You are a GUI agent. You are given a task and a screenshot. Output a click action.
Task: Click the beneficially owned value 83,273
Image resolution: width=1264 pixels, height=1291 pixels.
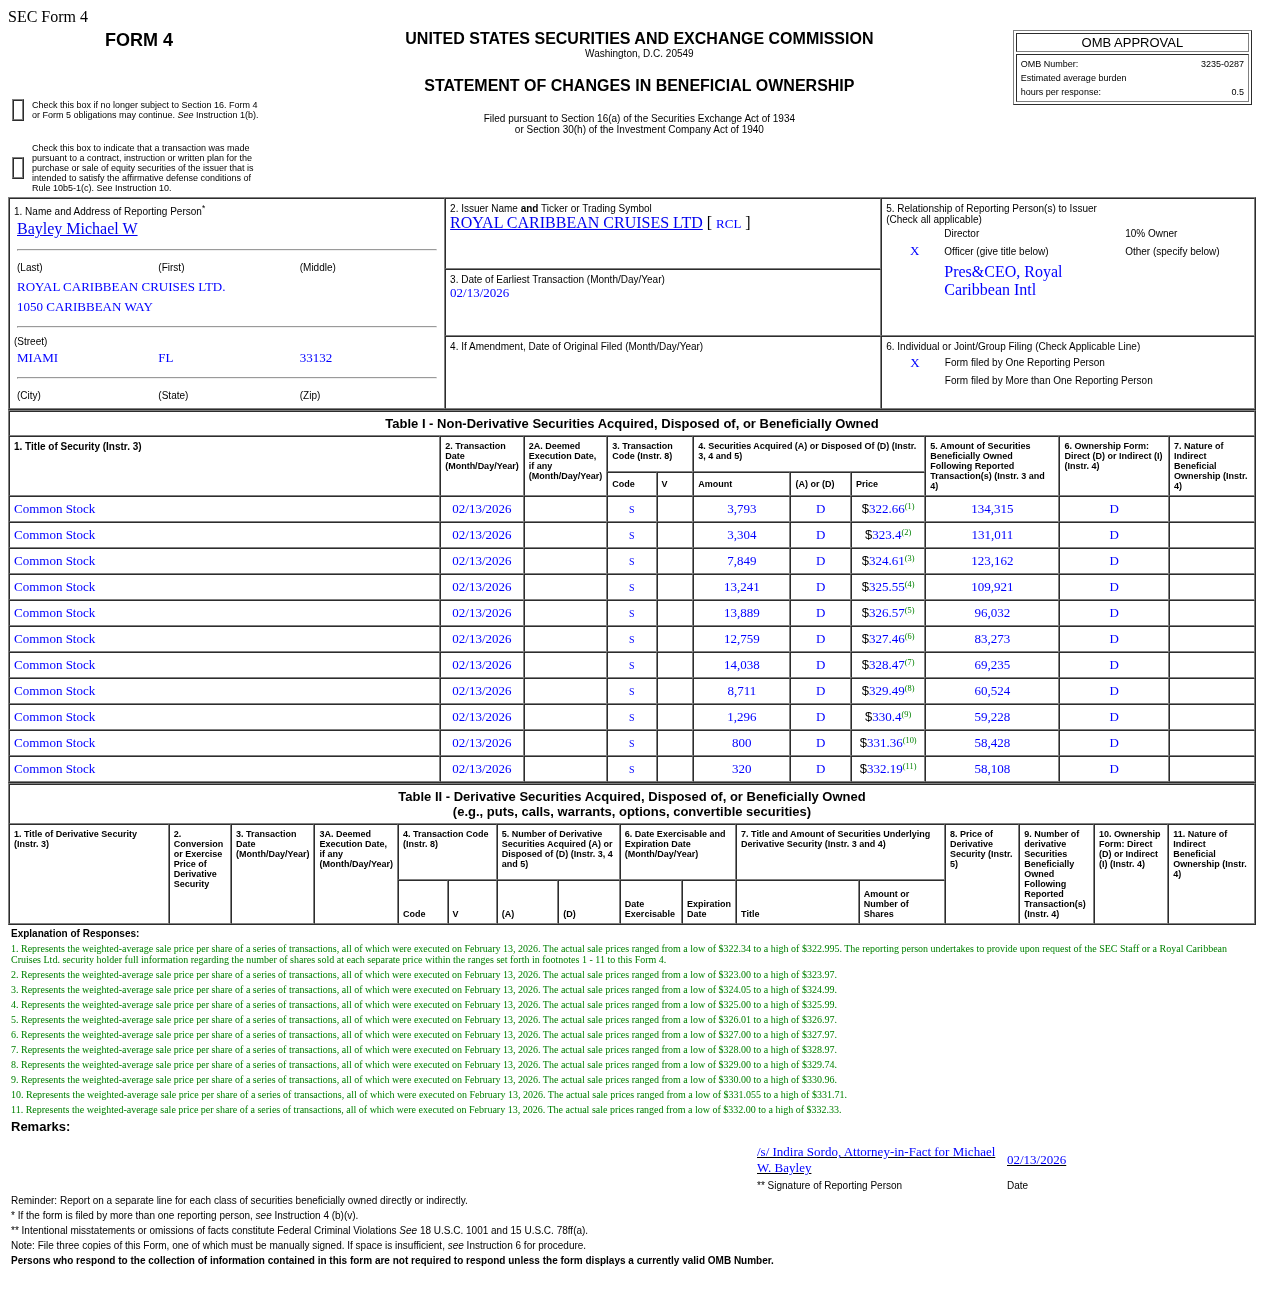992,639
